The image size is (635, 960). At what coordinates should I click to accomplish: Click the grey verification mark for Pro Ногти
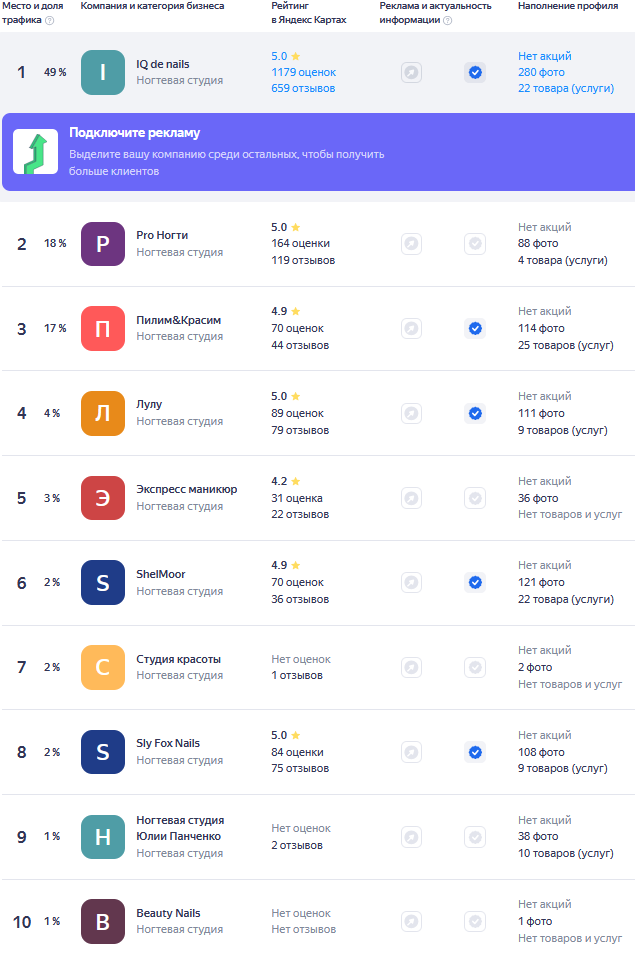(x=475, y=244)
